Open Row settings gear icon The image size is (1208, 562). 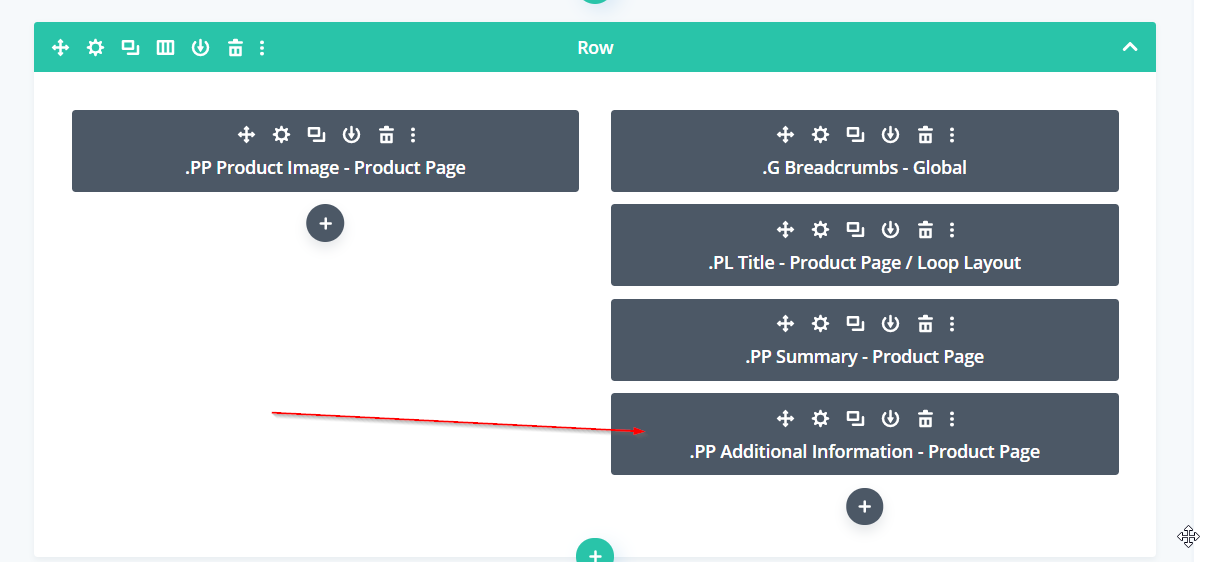tap(95, 47)
